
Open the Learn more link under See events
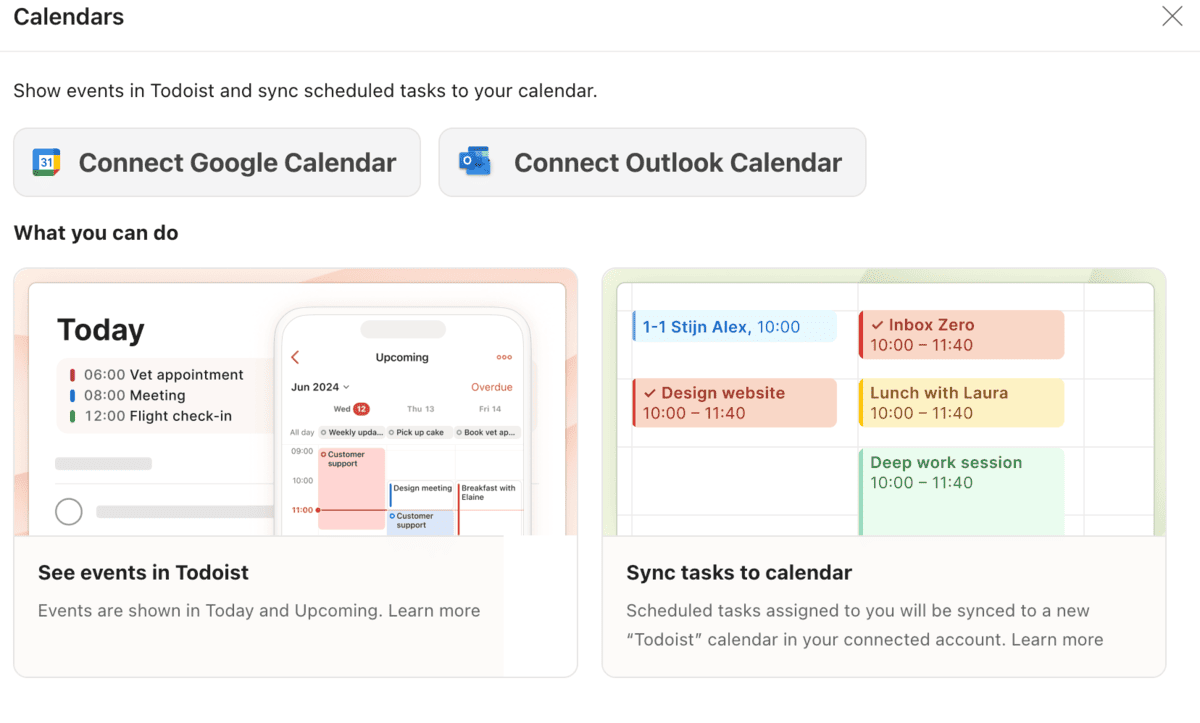[434, 610]
